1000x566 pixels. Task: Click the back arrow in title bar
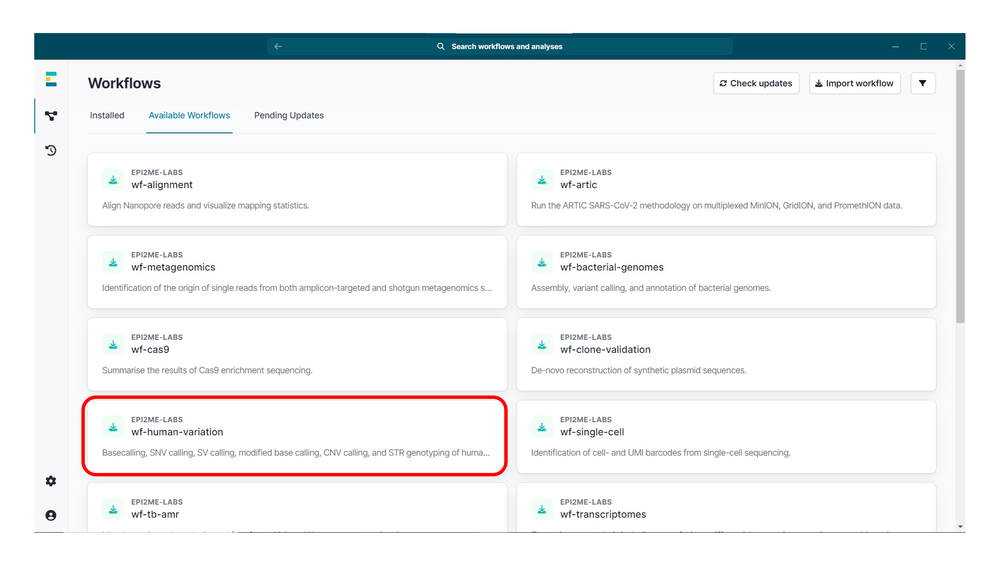(278, 47)
